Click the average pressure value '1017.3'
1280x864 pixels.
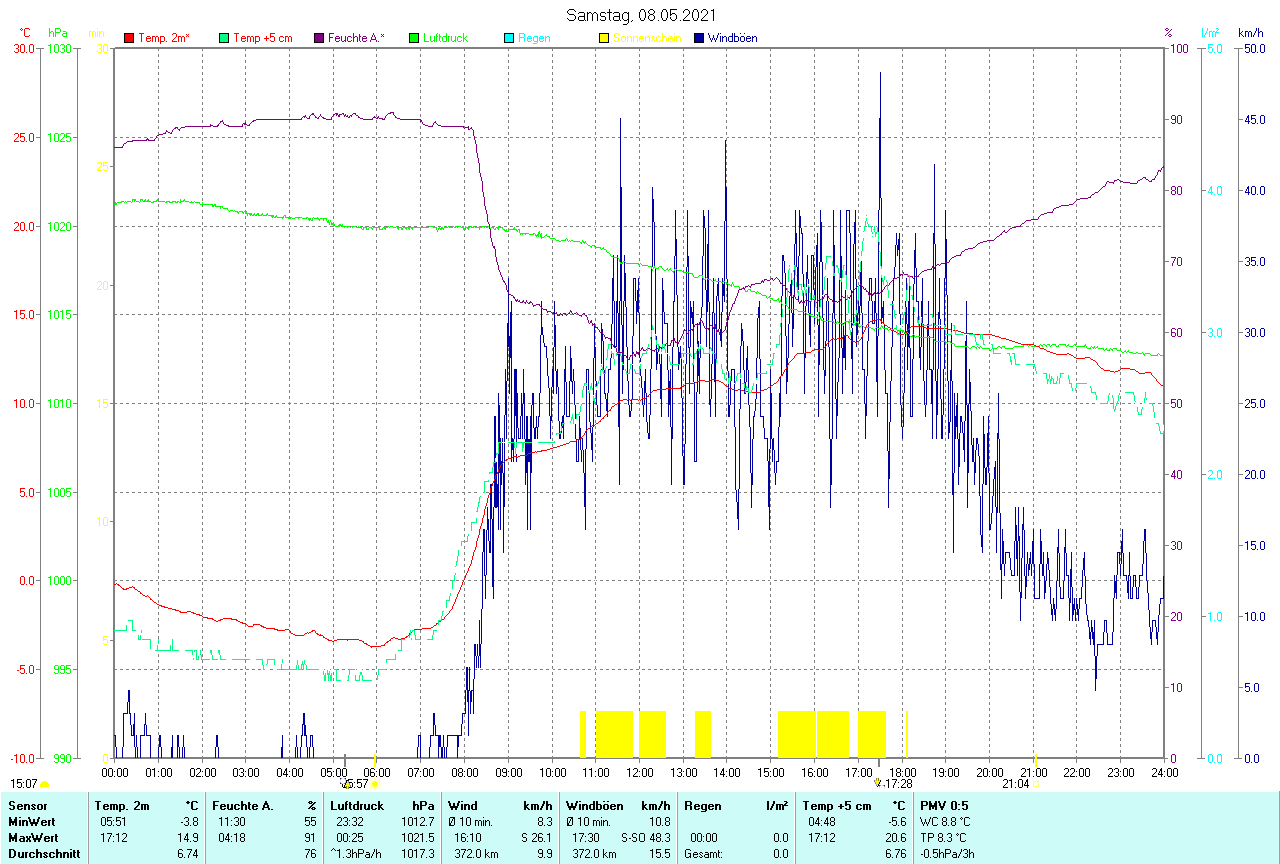(x=418, y=853)
